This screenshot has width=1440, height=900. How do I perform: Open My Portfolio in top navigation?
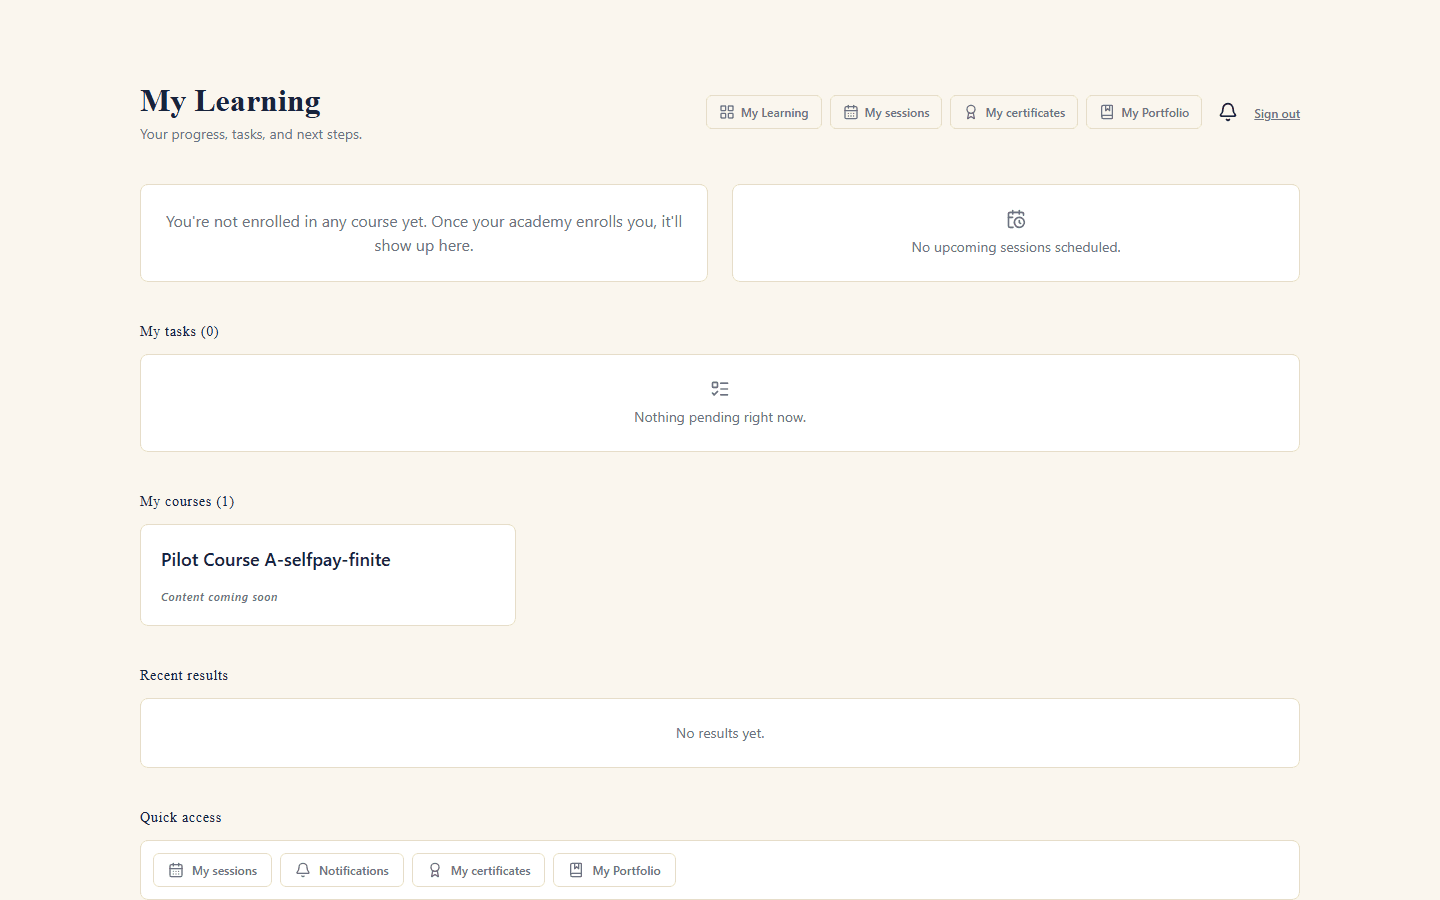coord(1144,112)
